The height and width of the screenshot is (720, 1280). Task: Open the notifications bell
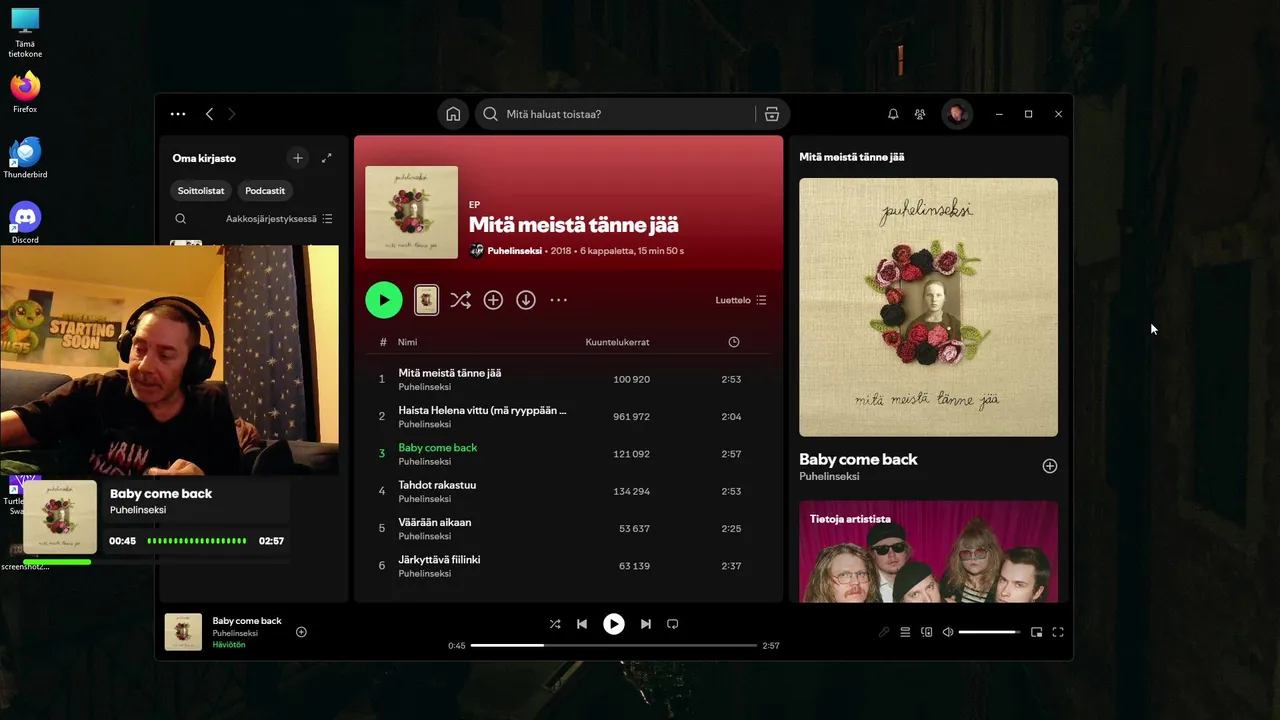tap(893, 114)
